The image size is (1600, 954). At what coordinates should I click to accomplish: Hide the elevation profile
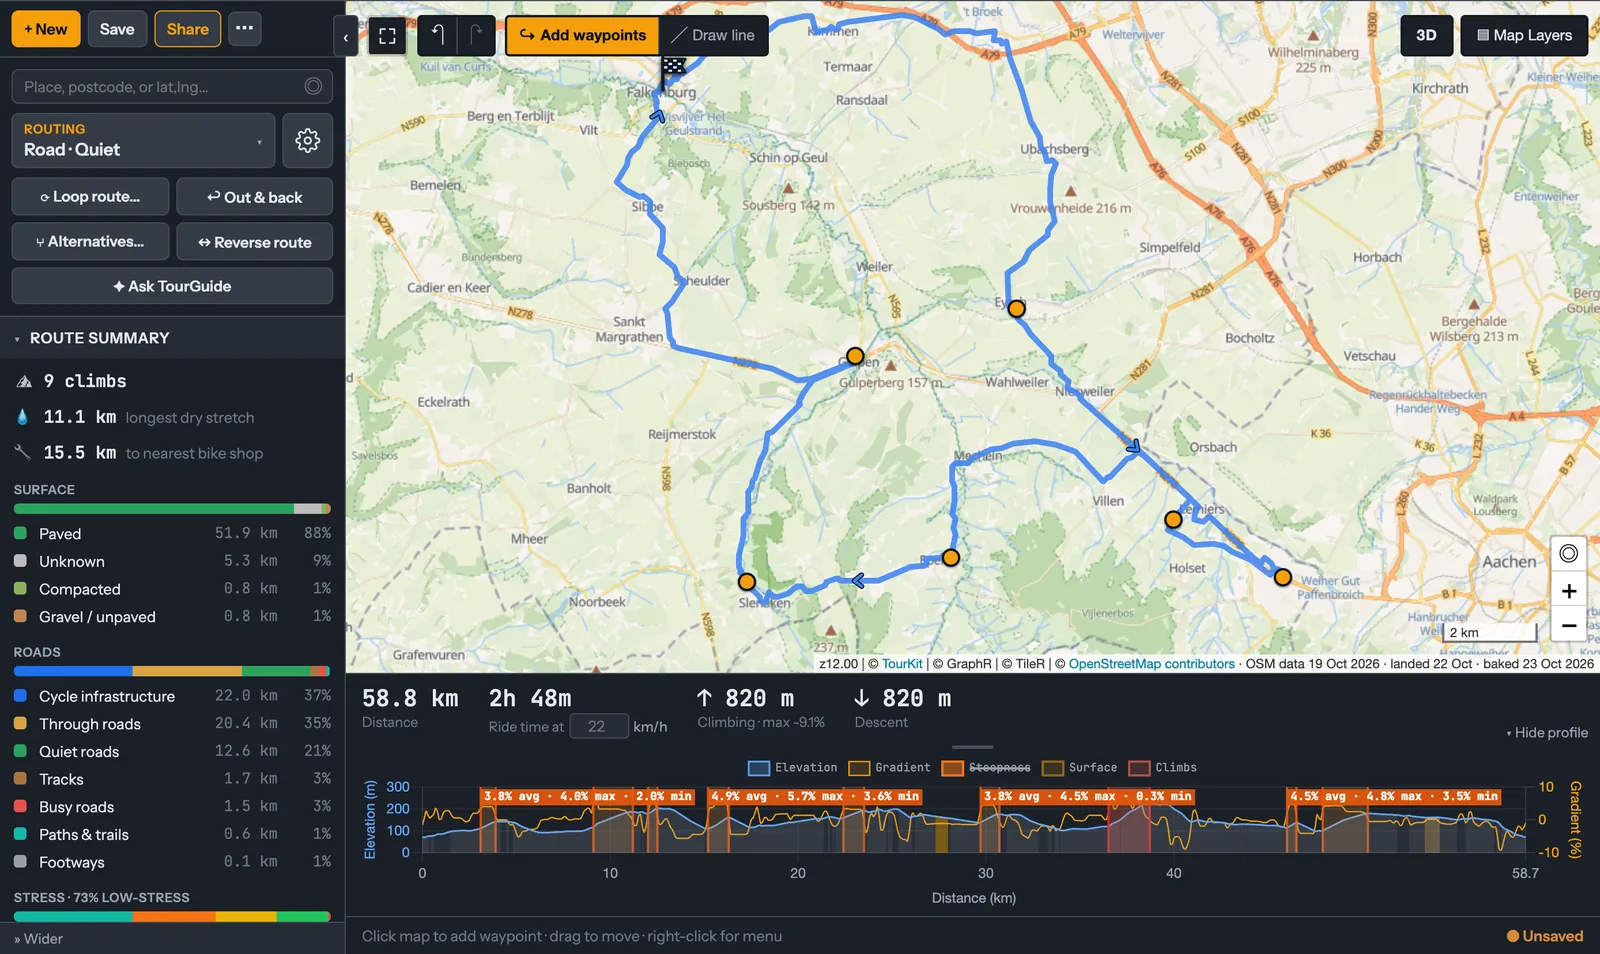pyautogui.click(x=1547, y=733)
